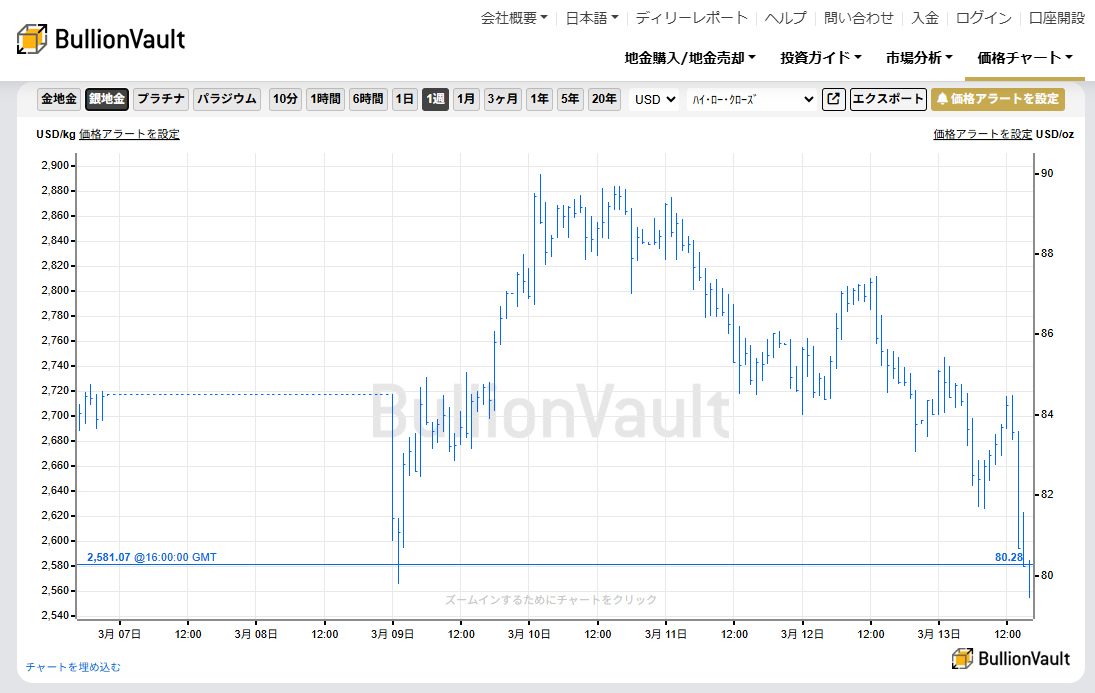
Task: Open the USD currency dropdown
Action: [x=653, y=99]
